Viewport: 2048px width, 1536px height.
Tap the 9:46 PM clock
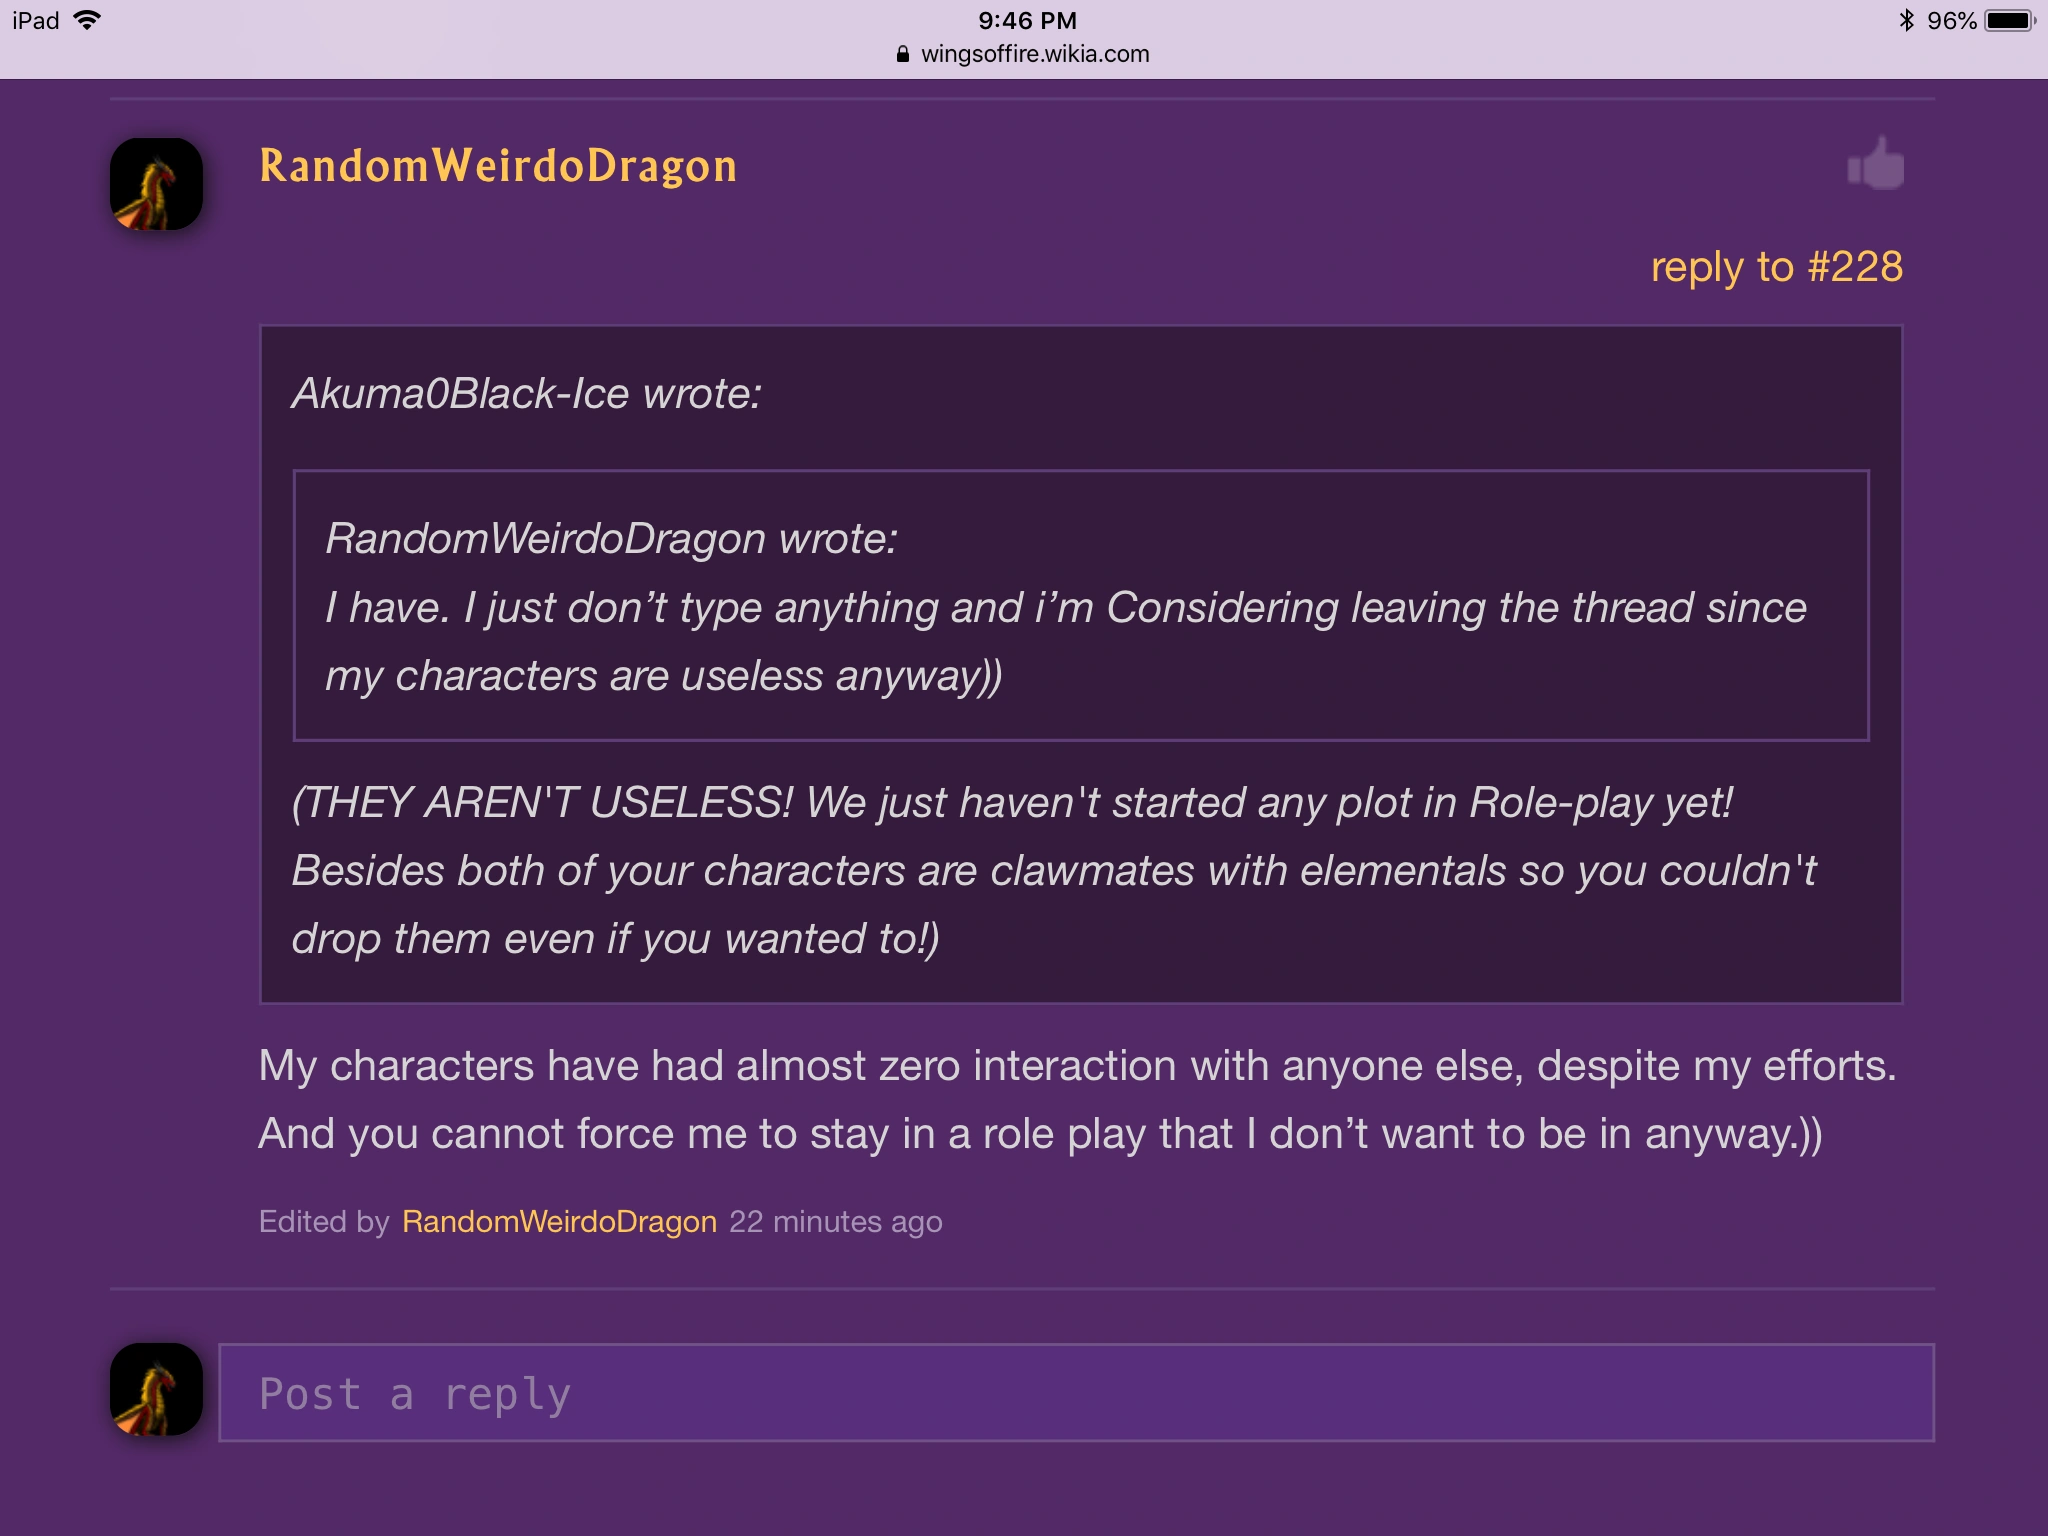[1027, 20]
